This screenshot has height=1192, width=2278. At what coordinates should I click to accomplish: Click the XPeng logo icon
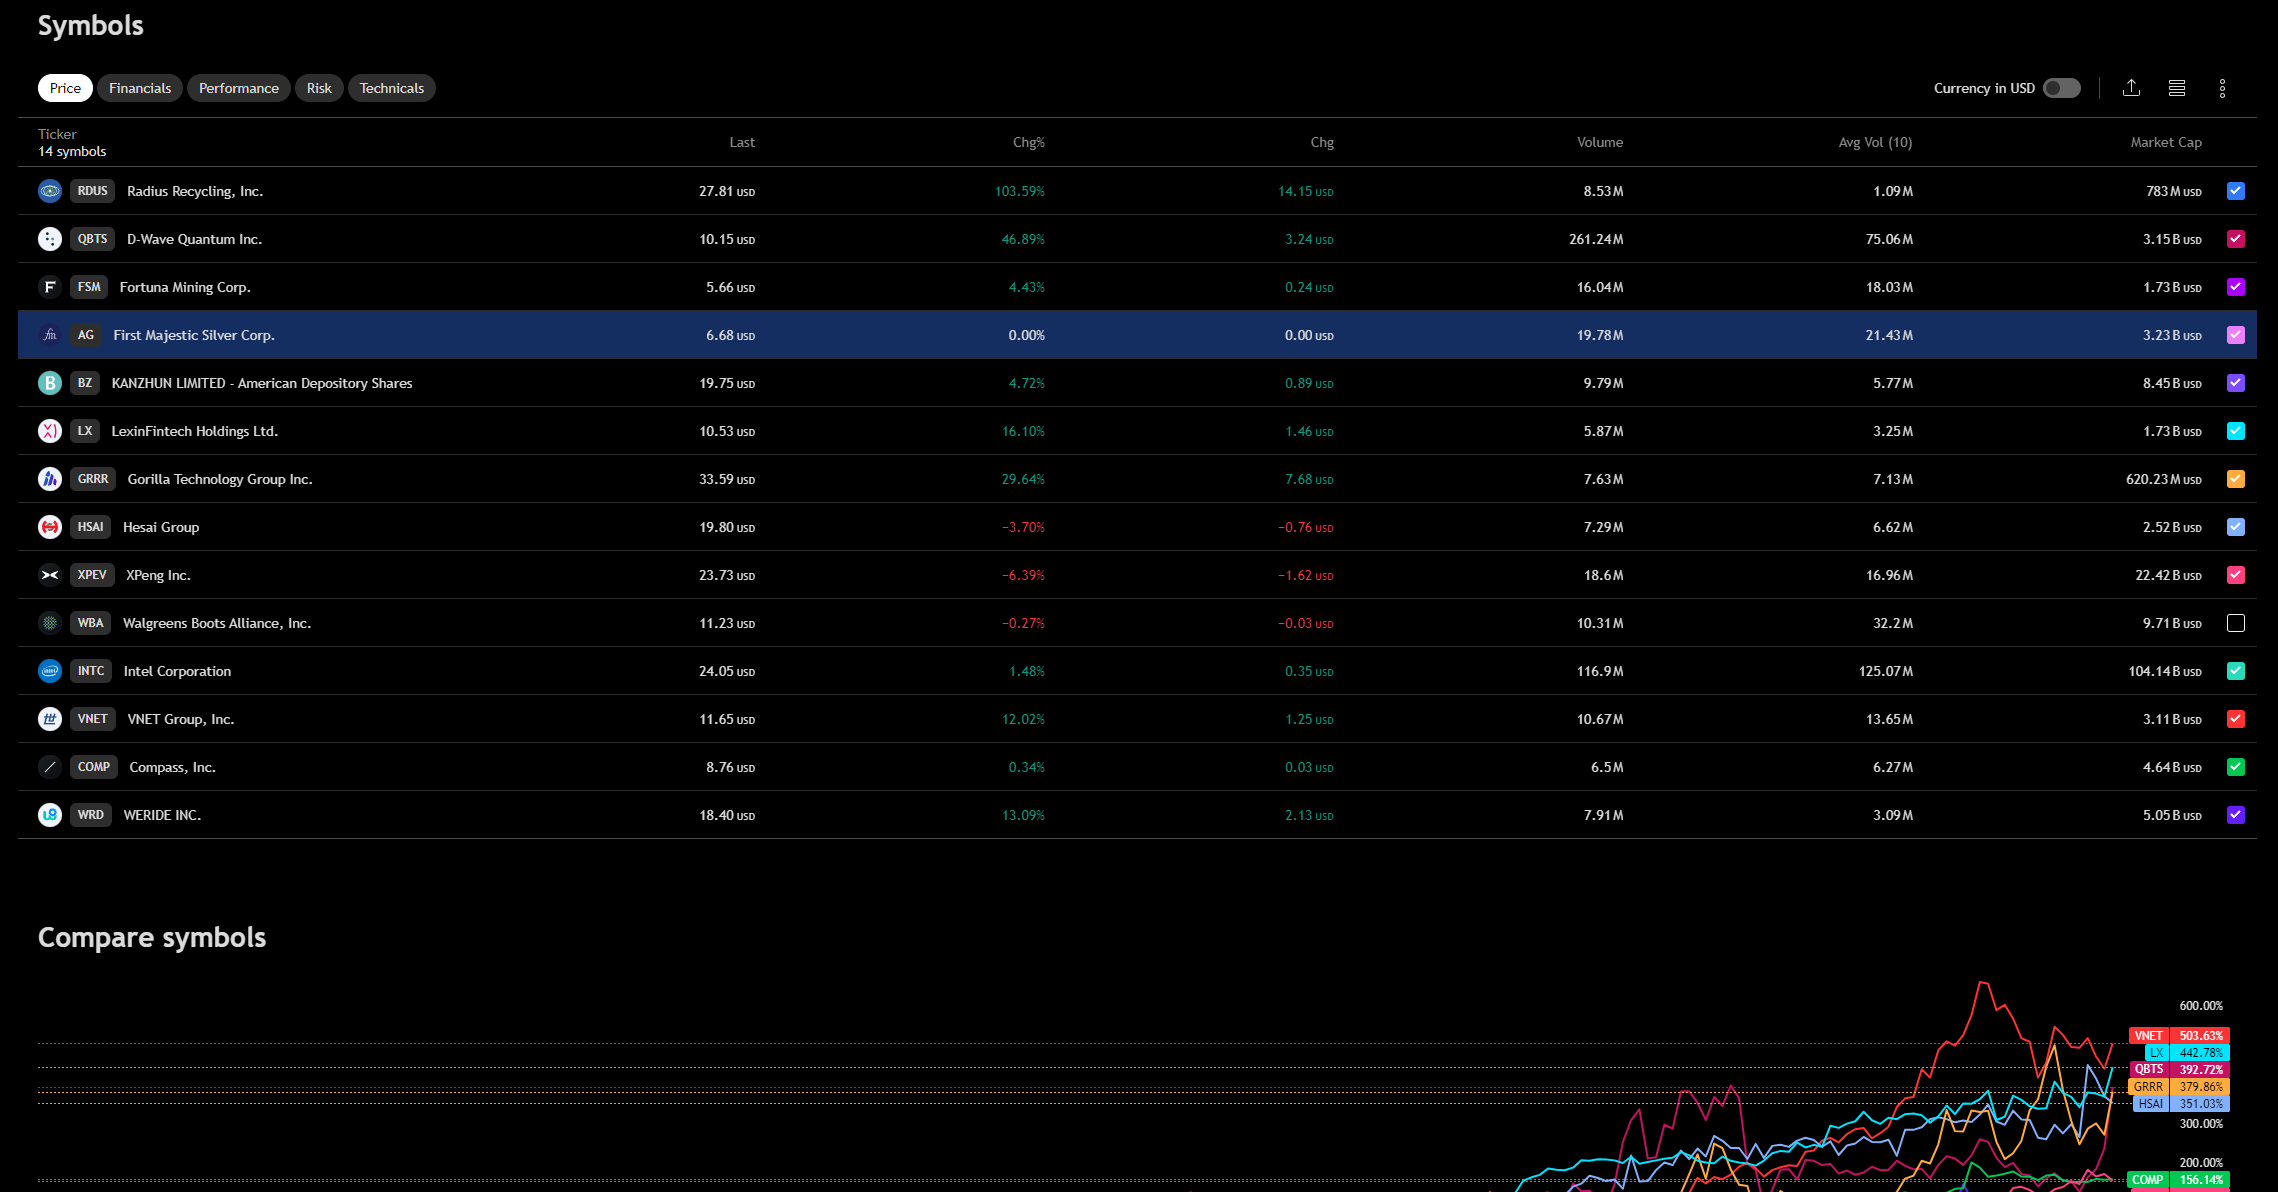(x=50, y=575)
